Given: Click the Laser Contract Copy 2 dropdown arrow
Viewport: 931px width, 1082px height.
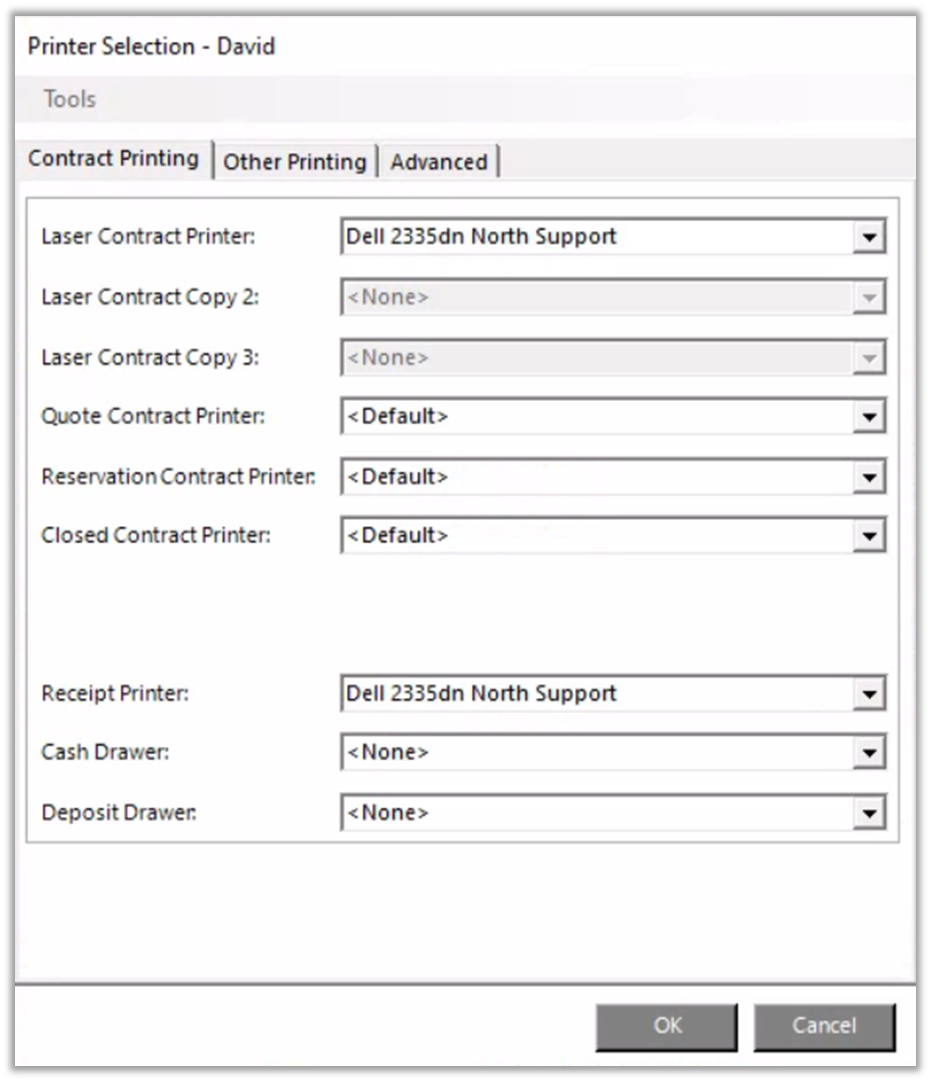Looking at the screenshot, I should pos(869,298).
